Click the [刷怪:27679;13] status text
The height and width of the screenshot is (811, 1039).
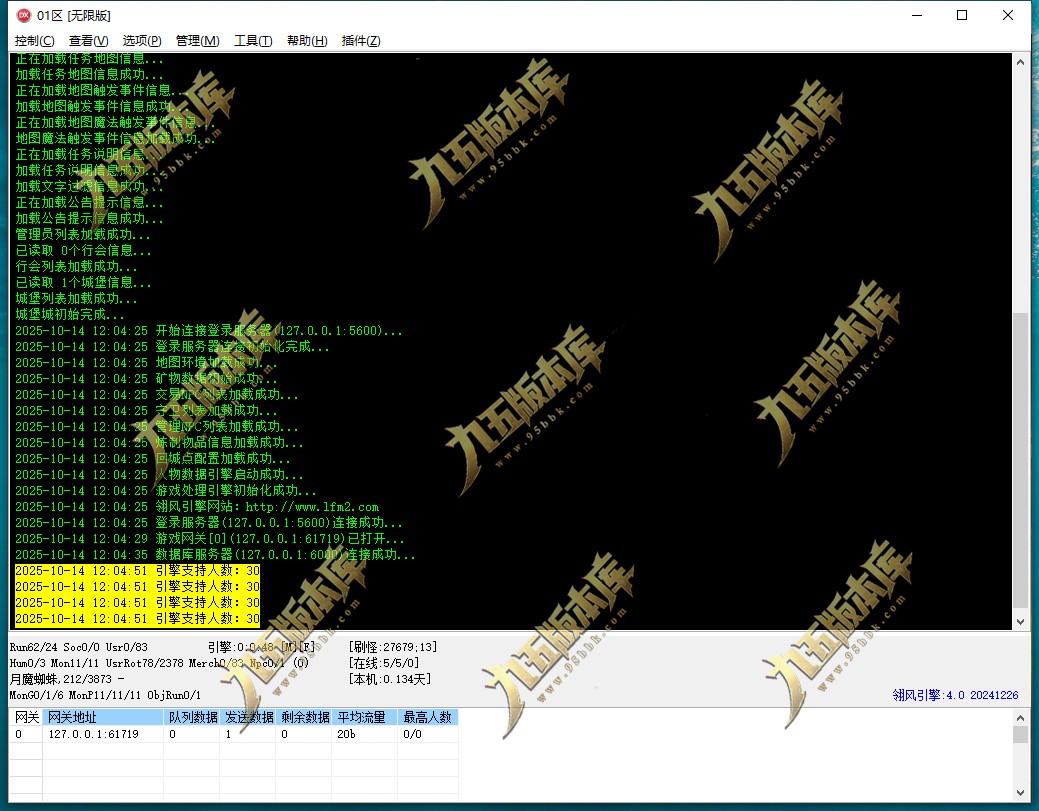point(393,647)
